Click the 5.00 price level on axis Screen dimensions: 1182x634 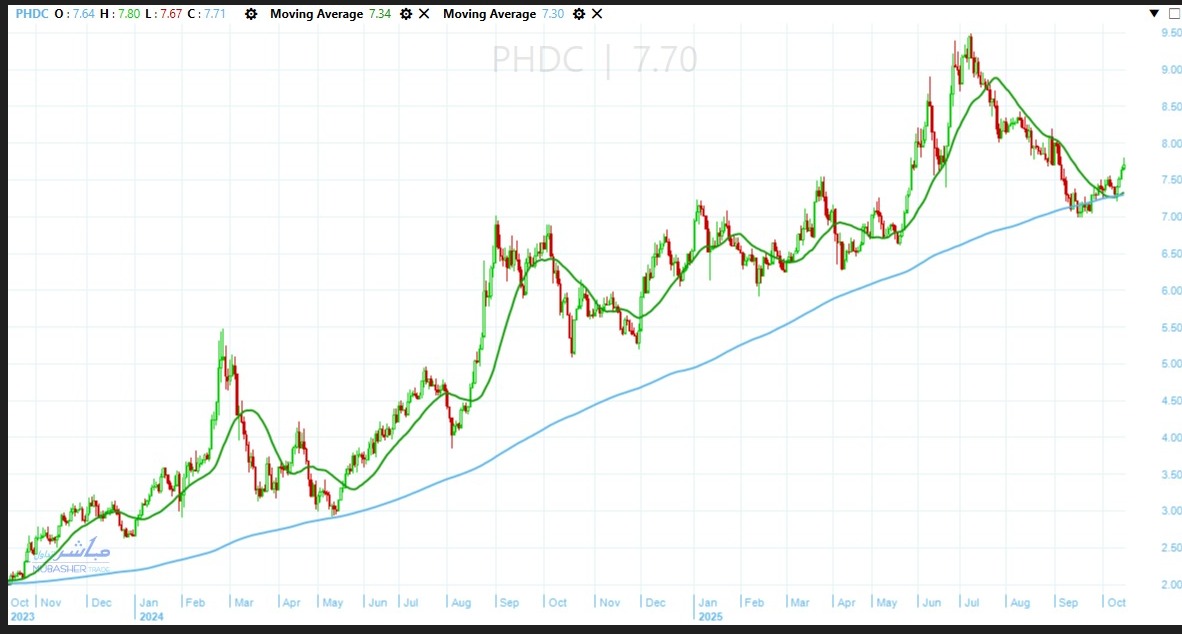(x=1171, y=364)
